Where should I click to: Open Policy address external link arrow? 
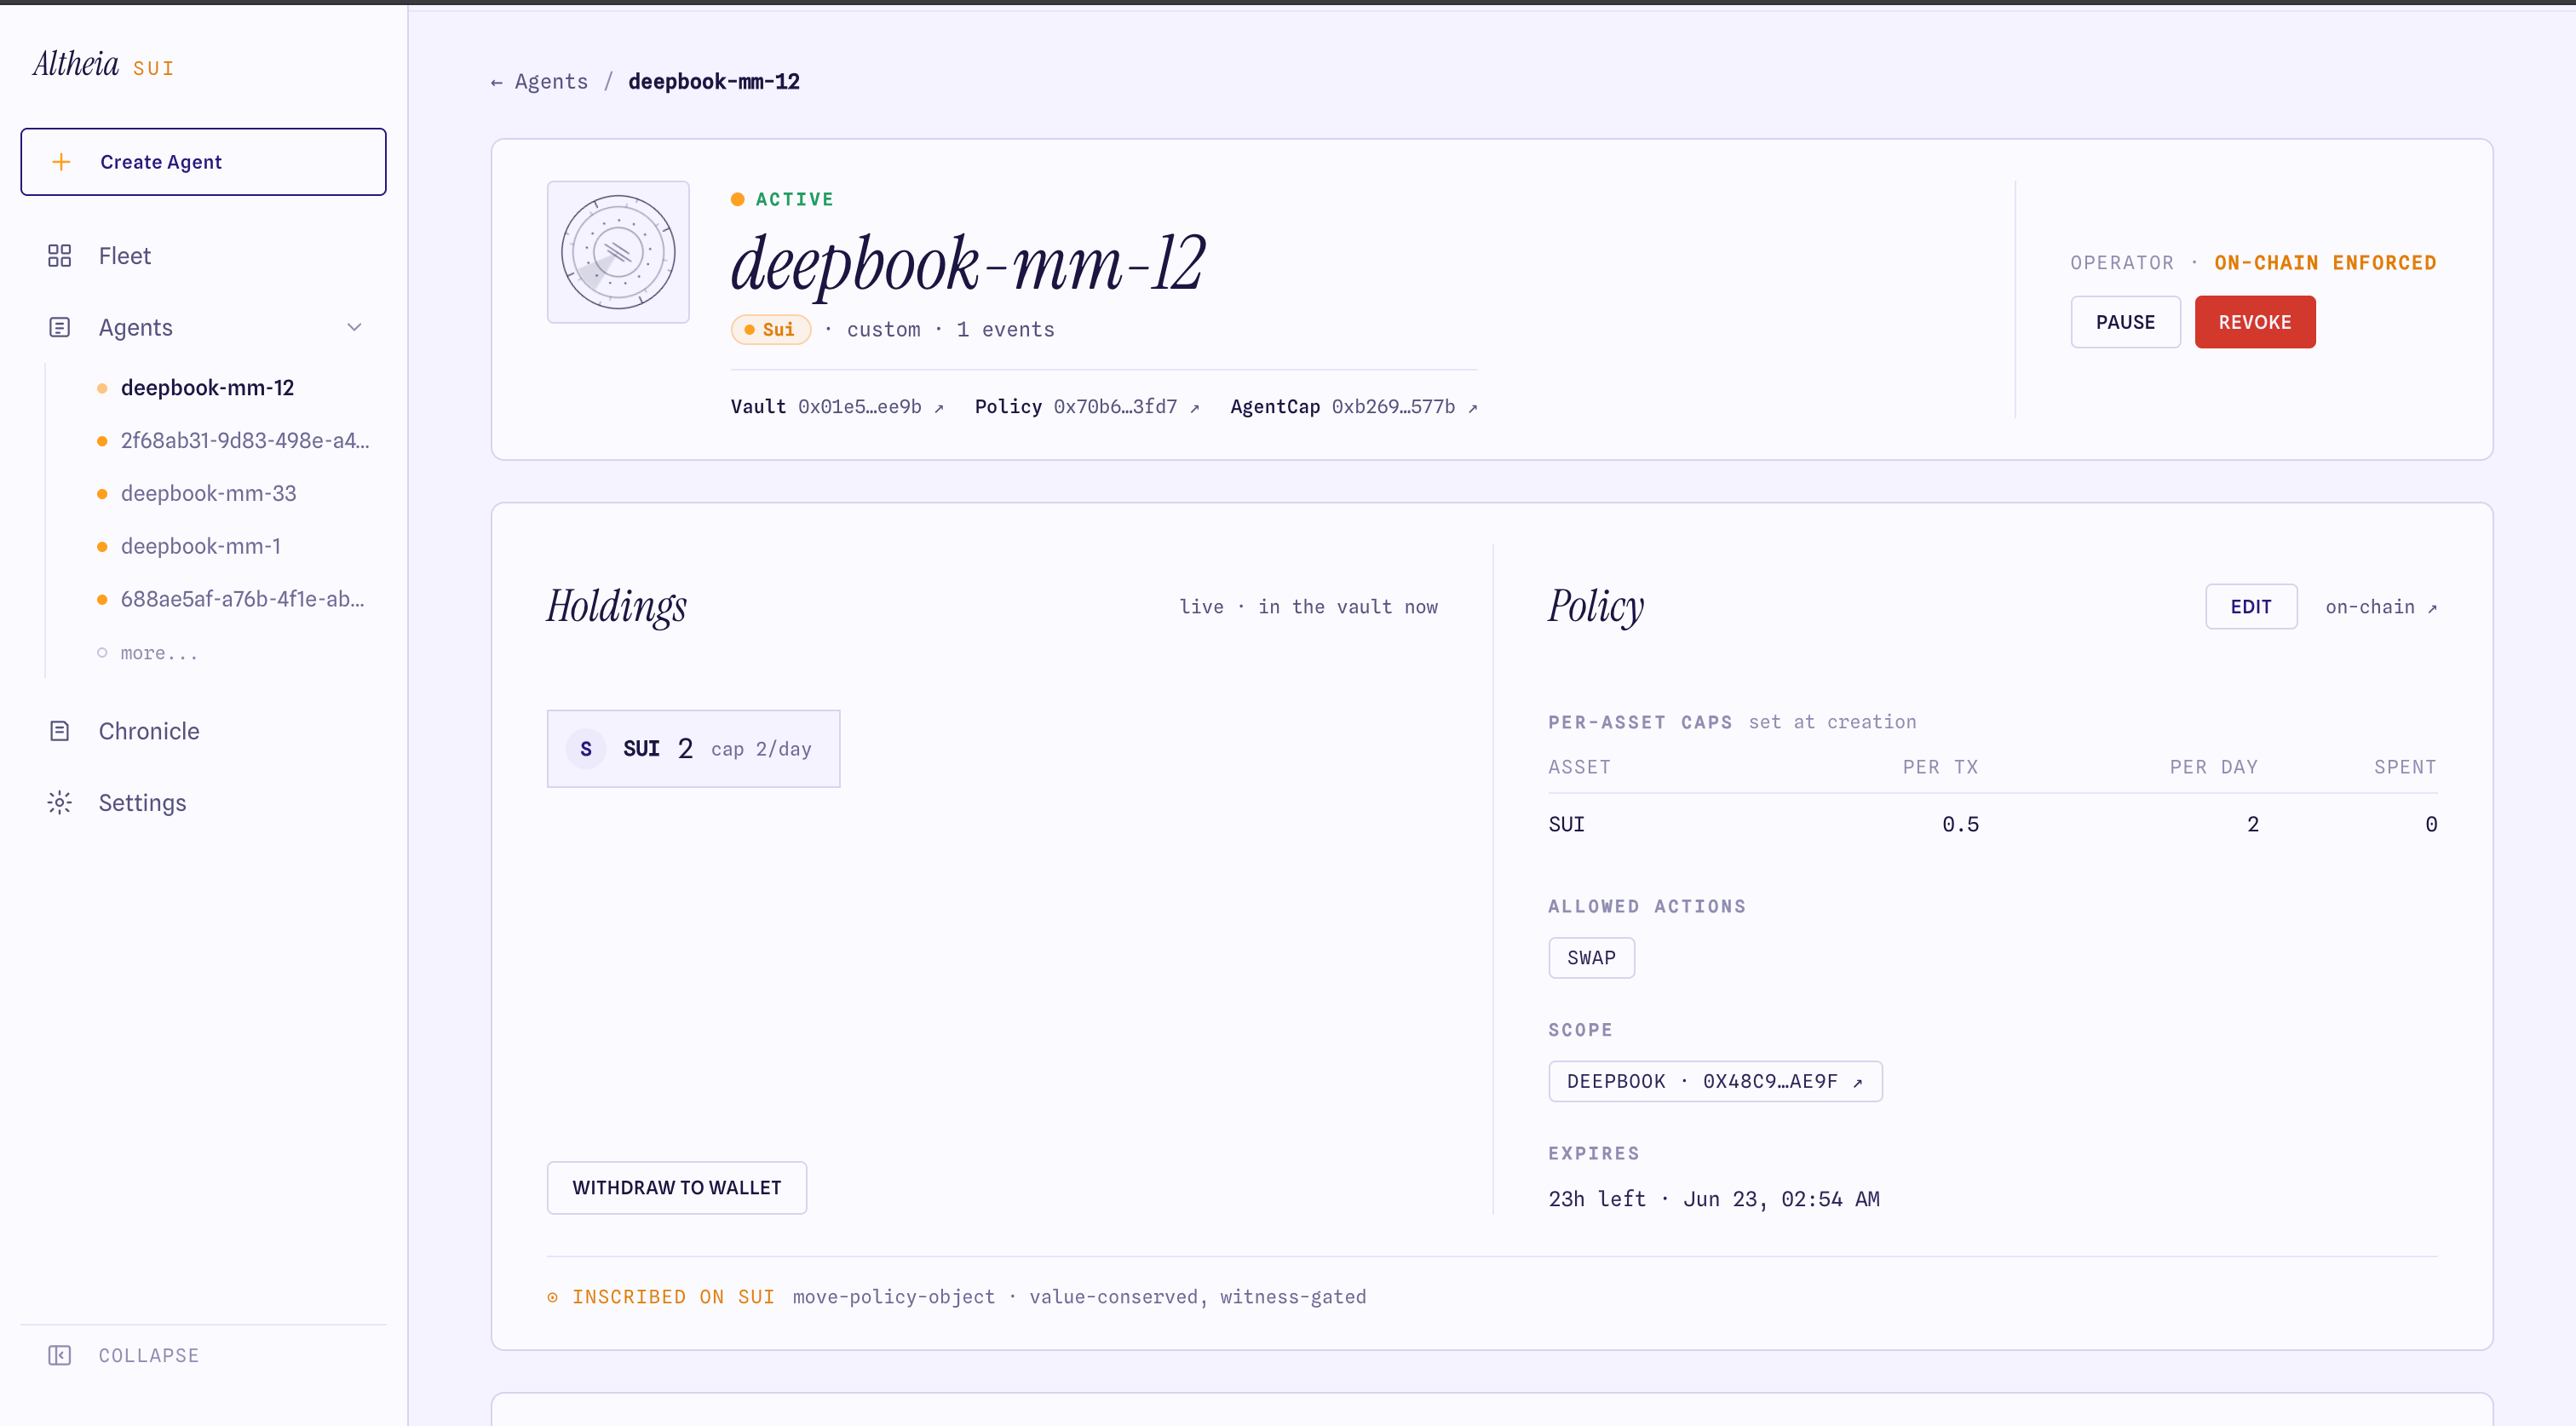click(1194, 408)
